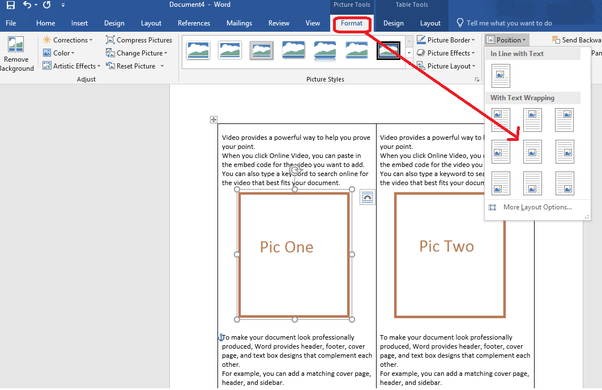
Task: Switch to the Mailings tab
Action: pos(239,23)
